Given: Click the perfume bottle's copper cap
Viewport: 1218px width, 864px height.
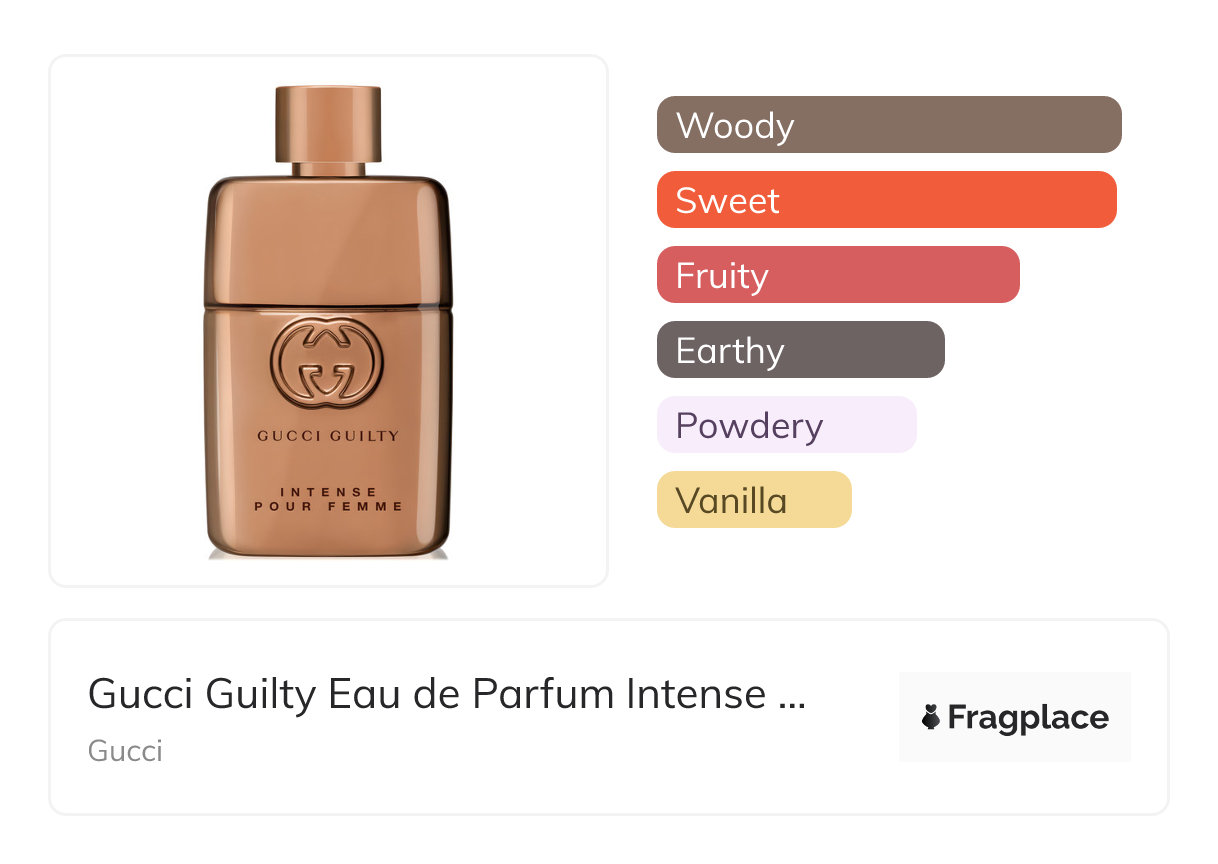Looking at the screenshot, I should (328, 122).
